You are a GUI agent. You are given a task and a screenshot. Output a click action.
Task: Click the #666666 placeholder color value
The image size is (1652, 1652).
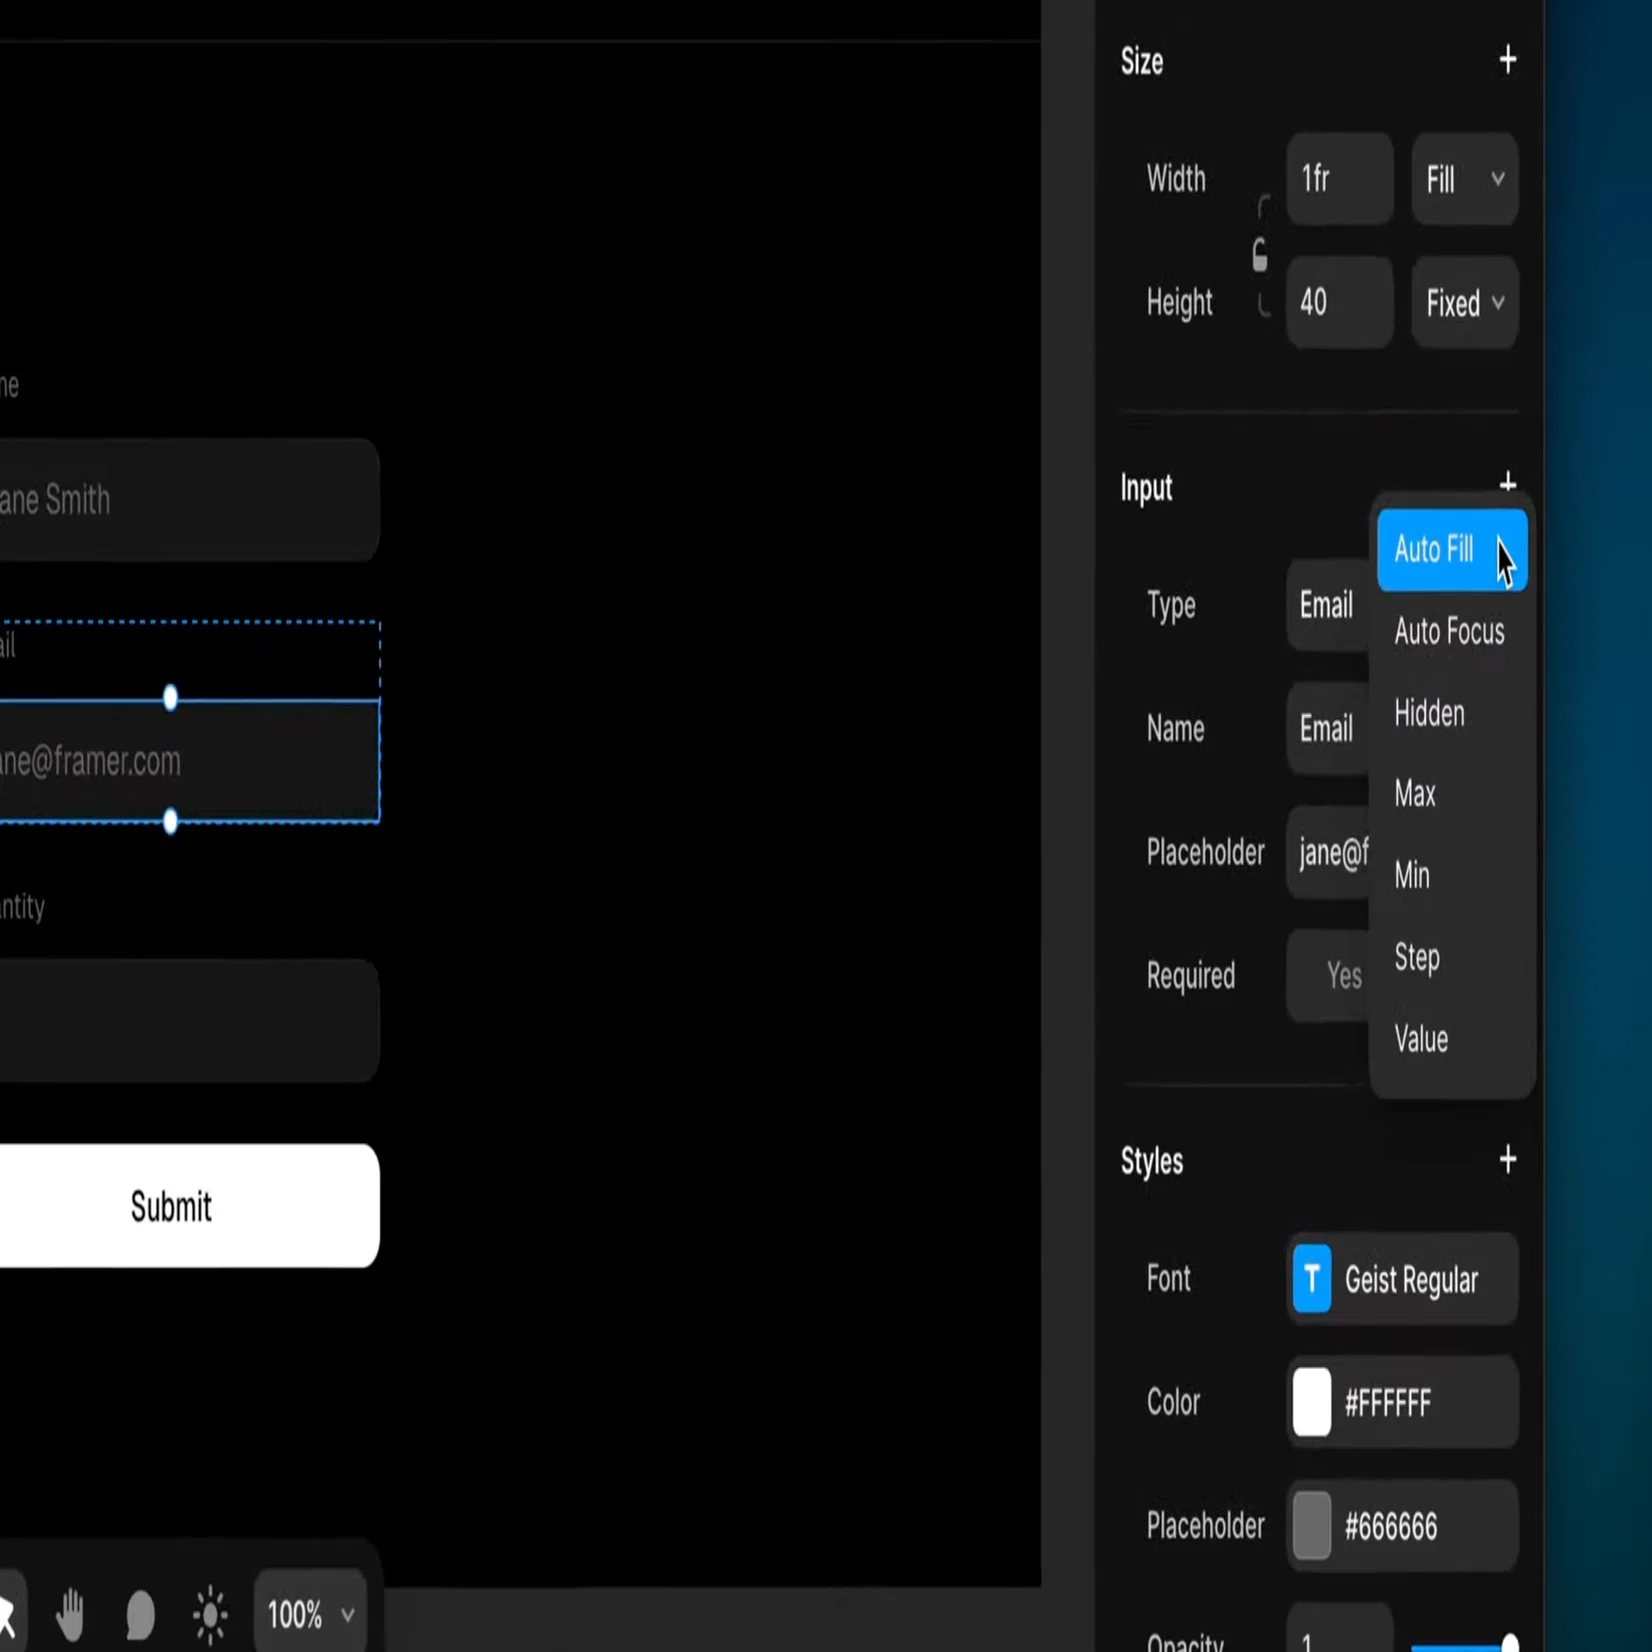point(1390,1527)
